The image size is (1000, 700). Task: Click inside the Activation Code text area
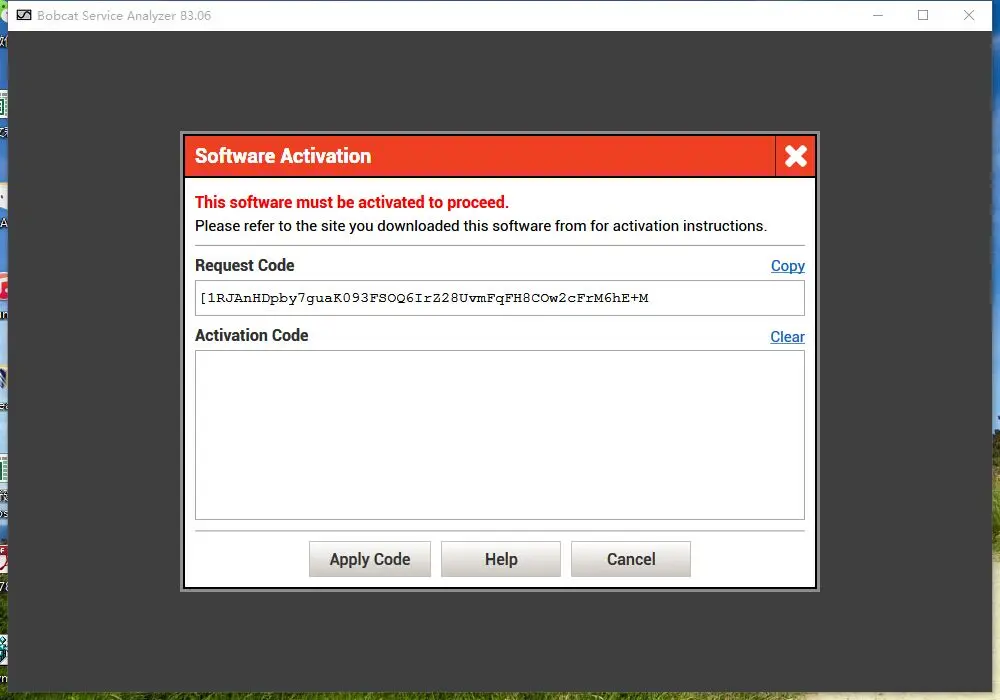pyautogui.click(x=499, y=435)
